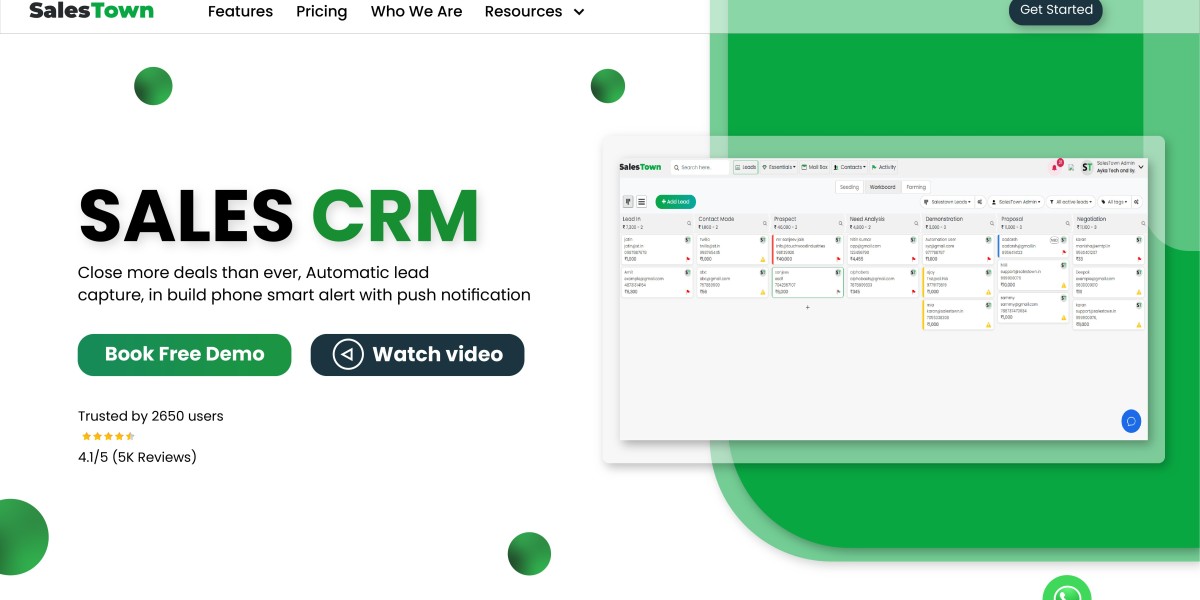Click the warning icon on the abc card
The image size is (1200, 600).
point(763,292)
